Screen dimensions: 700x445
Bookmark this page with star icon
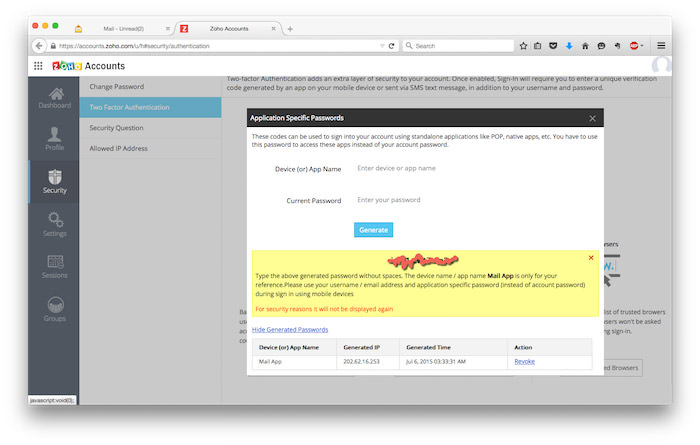tap(523, 46)
